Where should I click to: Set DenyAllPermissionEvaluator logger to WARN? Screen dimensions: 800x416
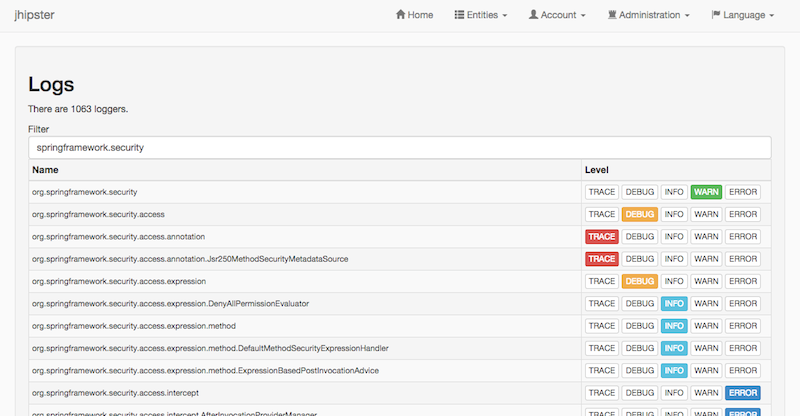706,303
